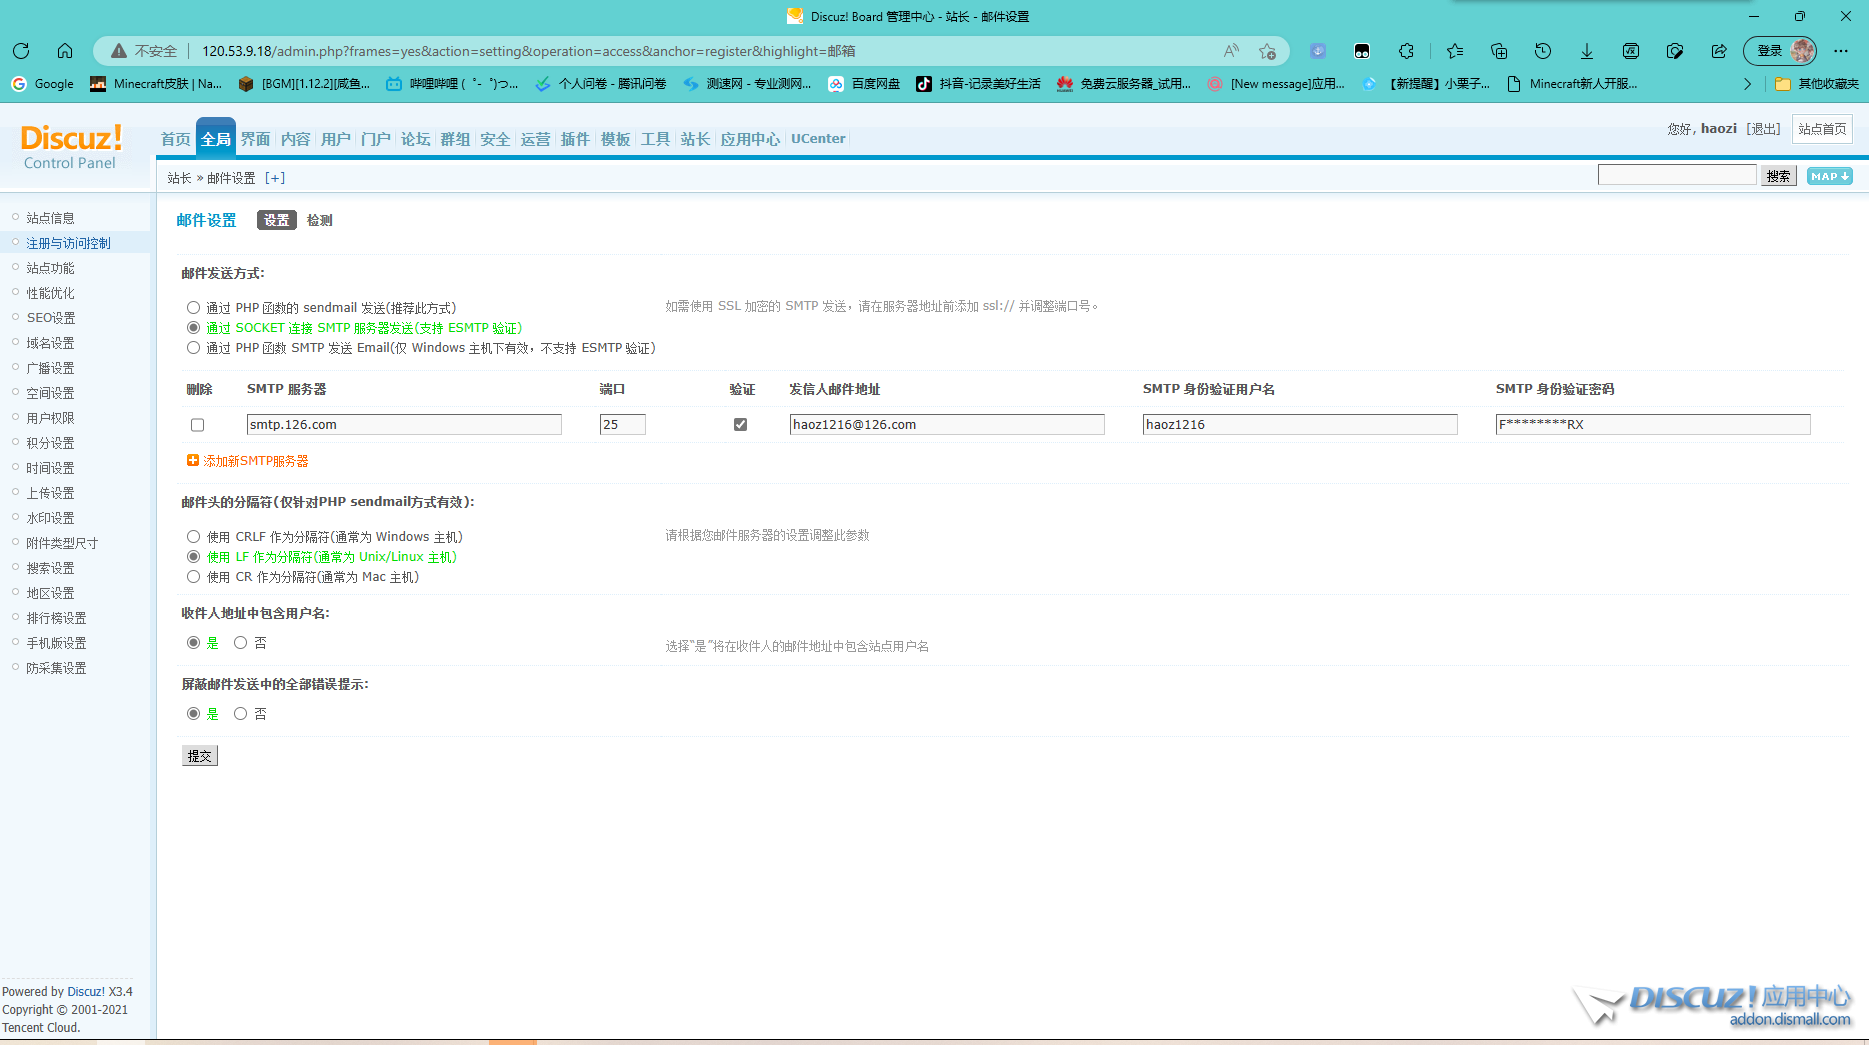Open the 抖音-记录美好生活 bookmark
The height and width of the screenshot is (1045, 1869).
[x=979, y=84]
